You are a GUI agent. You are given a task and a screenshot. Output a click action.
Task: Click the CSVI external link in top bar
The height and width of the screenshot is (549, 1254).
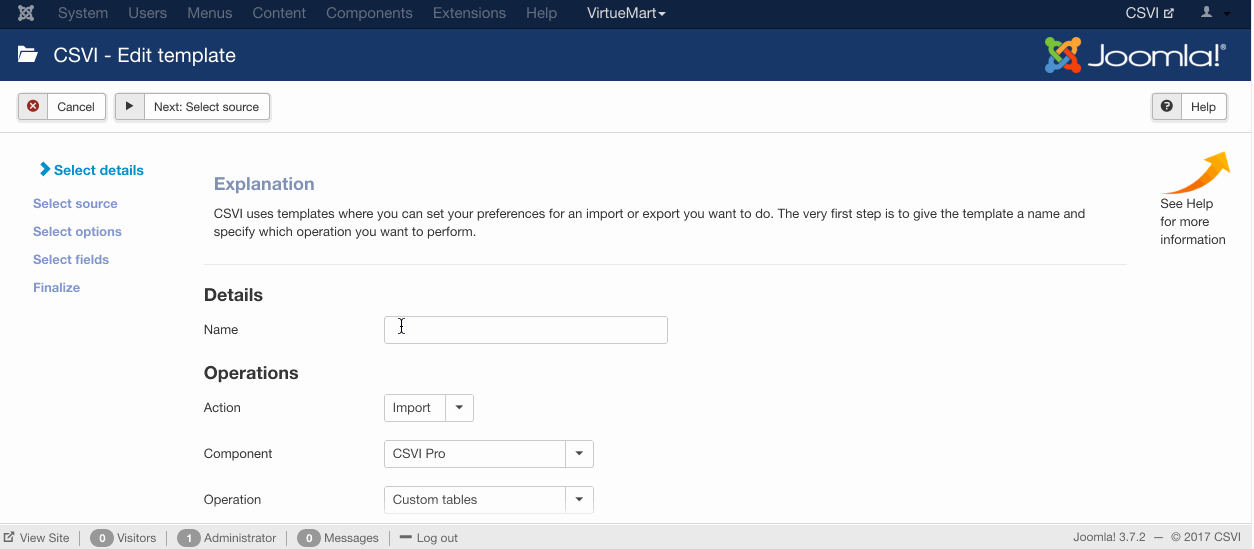1150,13
